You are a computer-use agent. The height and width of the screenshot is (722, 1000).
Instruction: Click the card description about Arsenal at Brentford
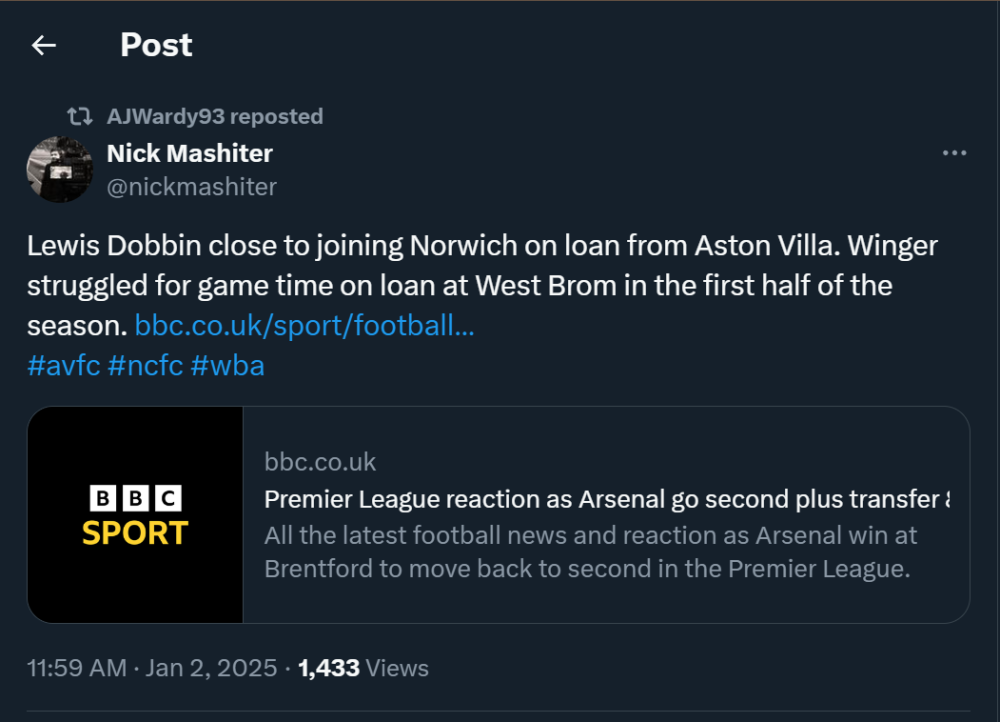(590, 552)
